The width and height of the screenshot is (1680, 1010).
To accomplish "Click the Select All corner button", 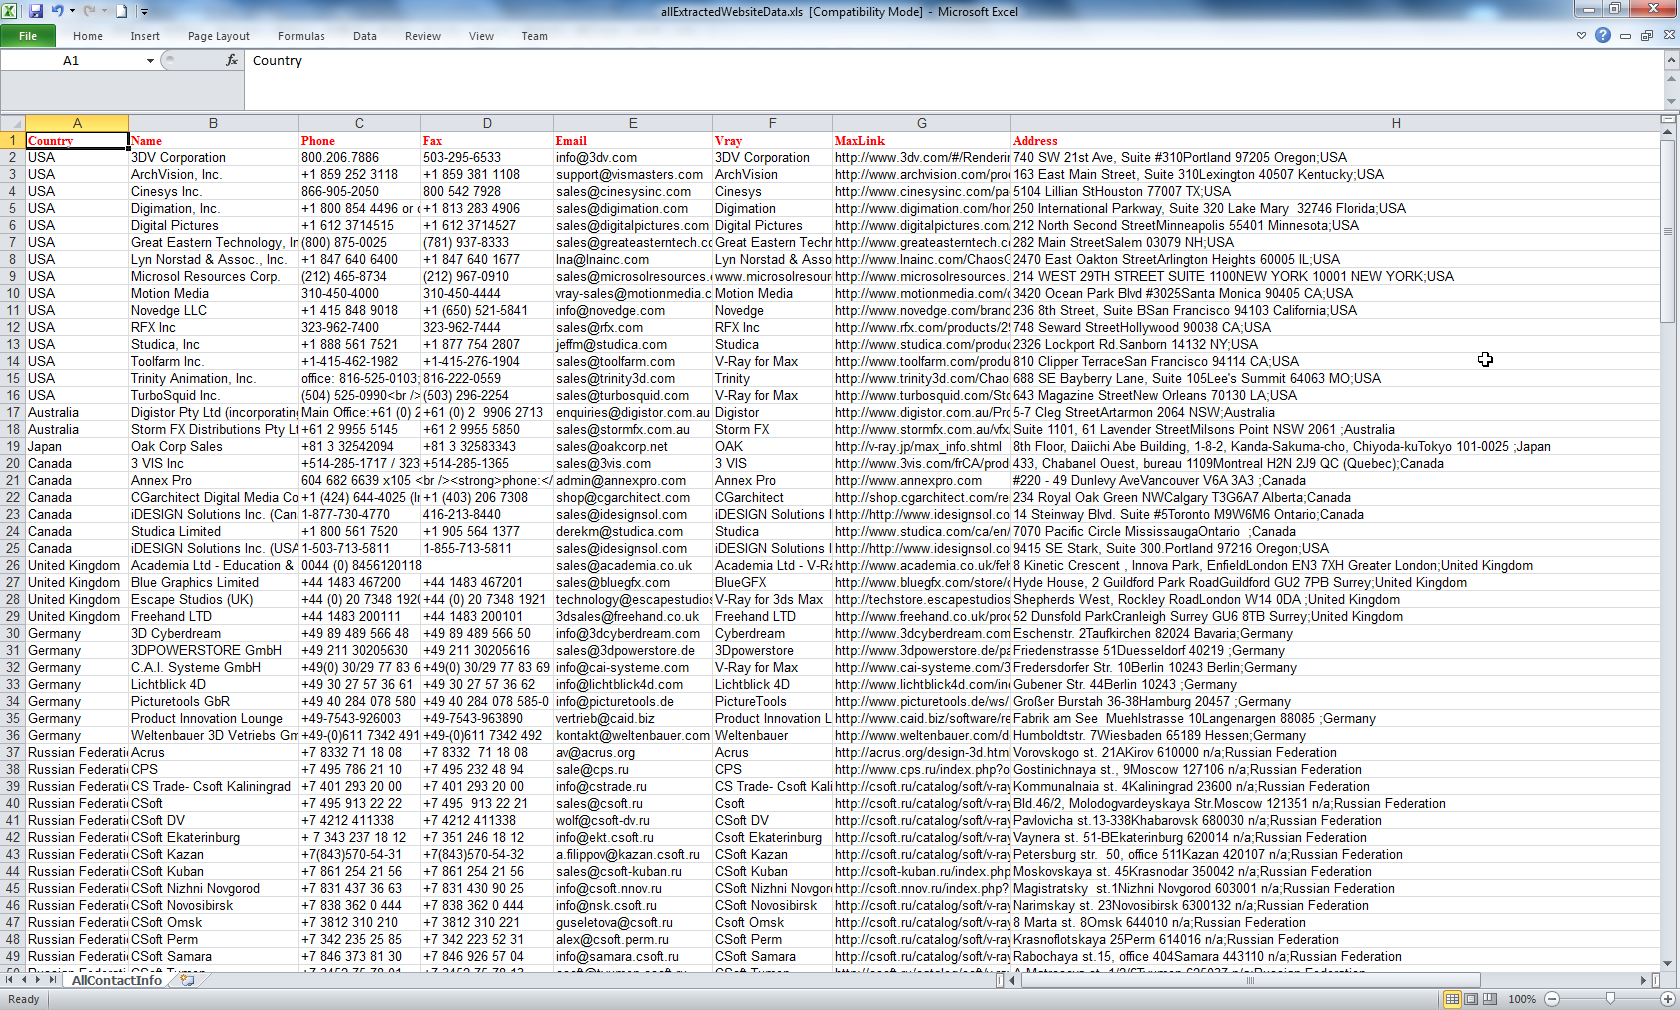I will pos(13,123).
